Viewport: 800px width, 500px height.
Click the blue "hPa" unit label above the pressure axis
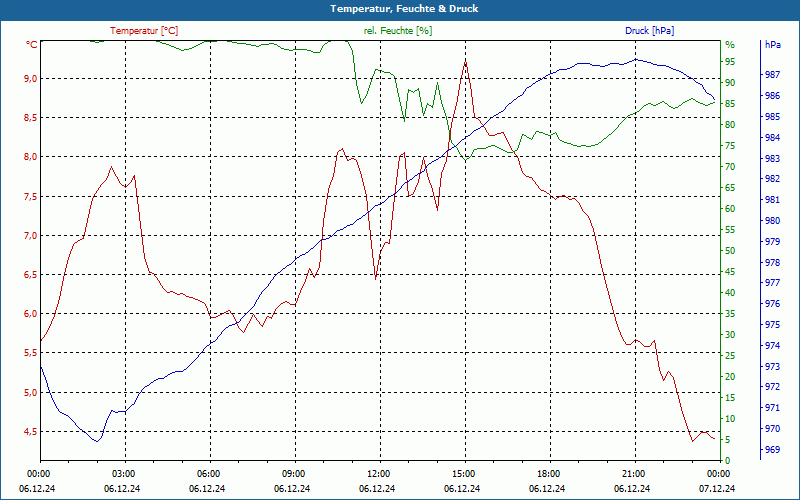click(772, 45)
